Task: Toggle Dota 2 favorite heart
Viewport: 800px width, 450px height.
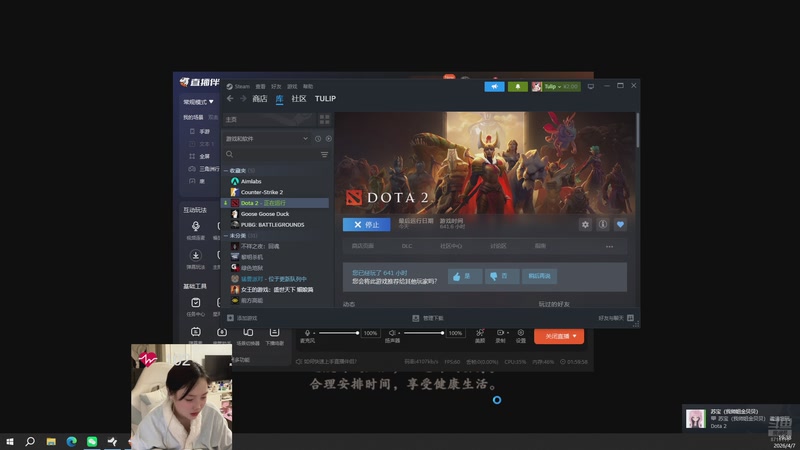Action: pos(620,224)
